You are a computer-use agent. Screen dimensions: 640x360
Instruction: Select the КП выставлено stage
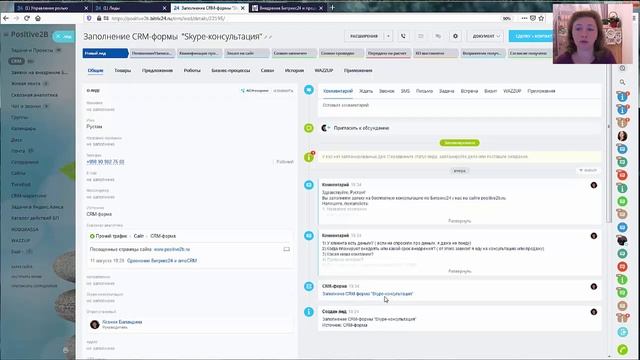[x=435, y=53]
